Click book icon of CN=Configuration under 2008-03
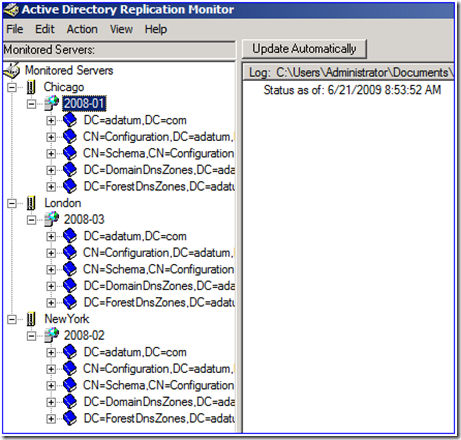This screenshot has height=440, width=461. [70, 253]
